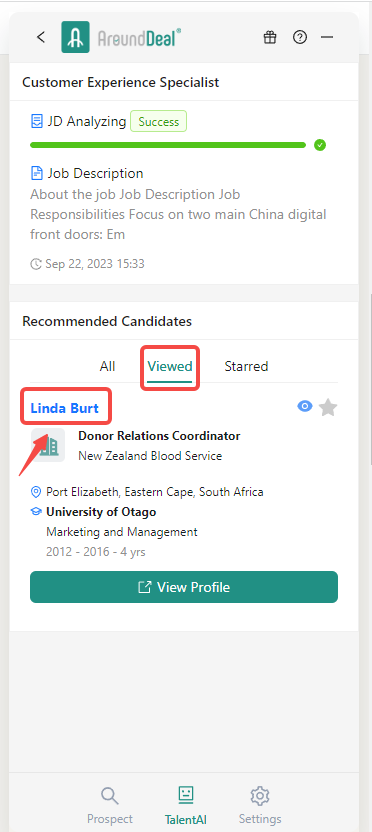Select the Viewed candidates tab
Image resolution: width=372 pixels, height=832 pixels.
click(170, 367)
